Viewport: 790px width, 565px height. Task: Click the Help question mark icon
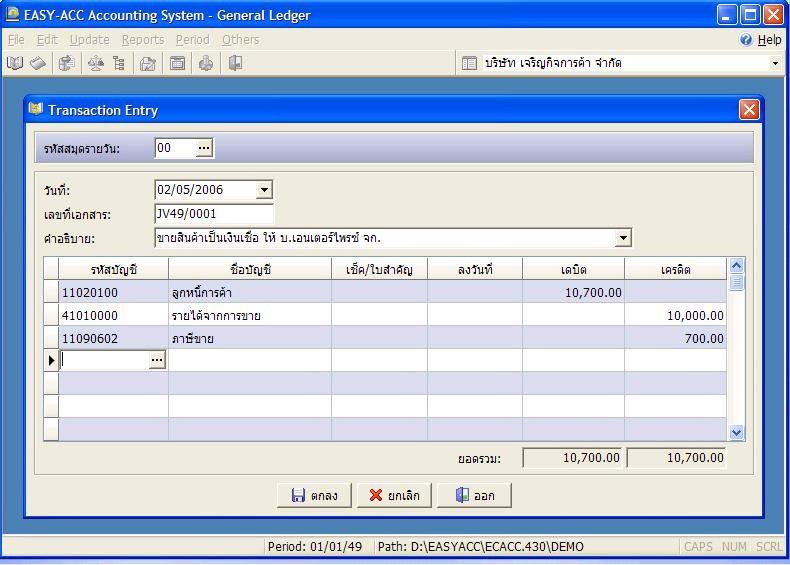point(746,39)
